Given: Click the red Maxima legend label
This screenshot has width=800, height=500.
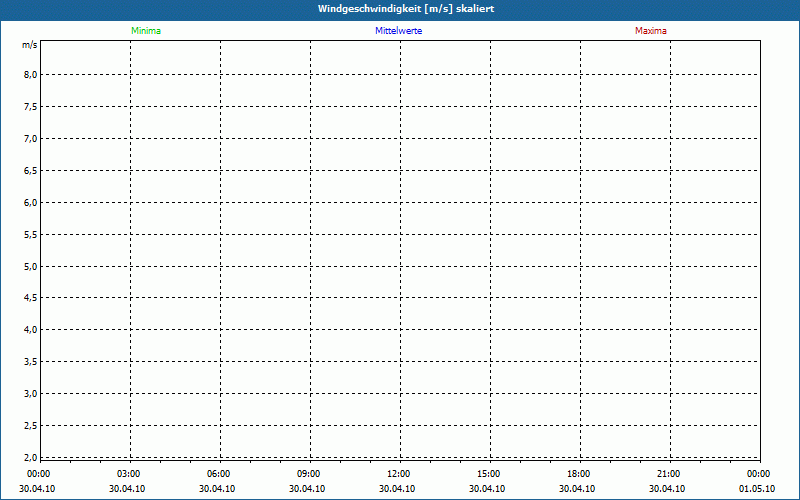Looking at the screenshot, I should (x=651, y=31).
